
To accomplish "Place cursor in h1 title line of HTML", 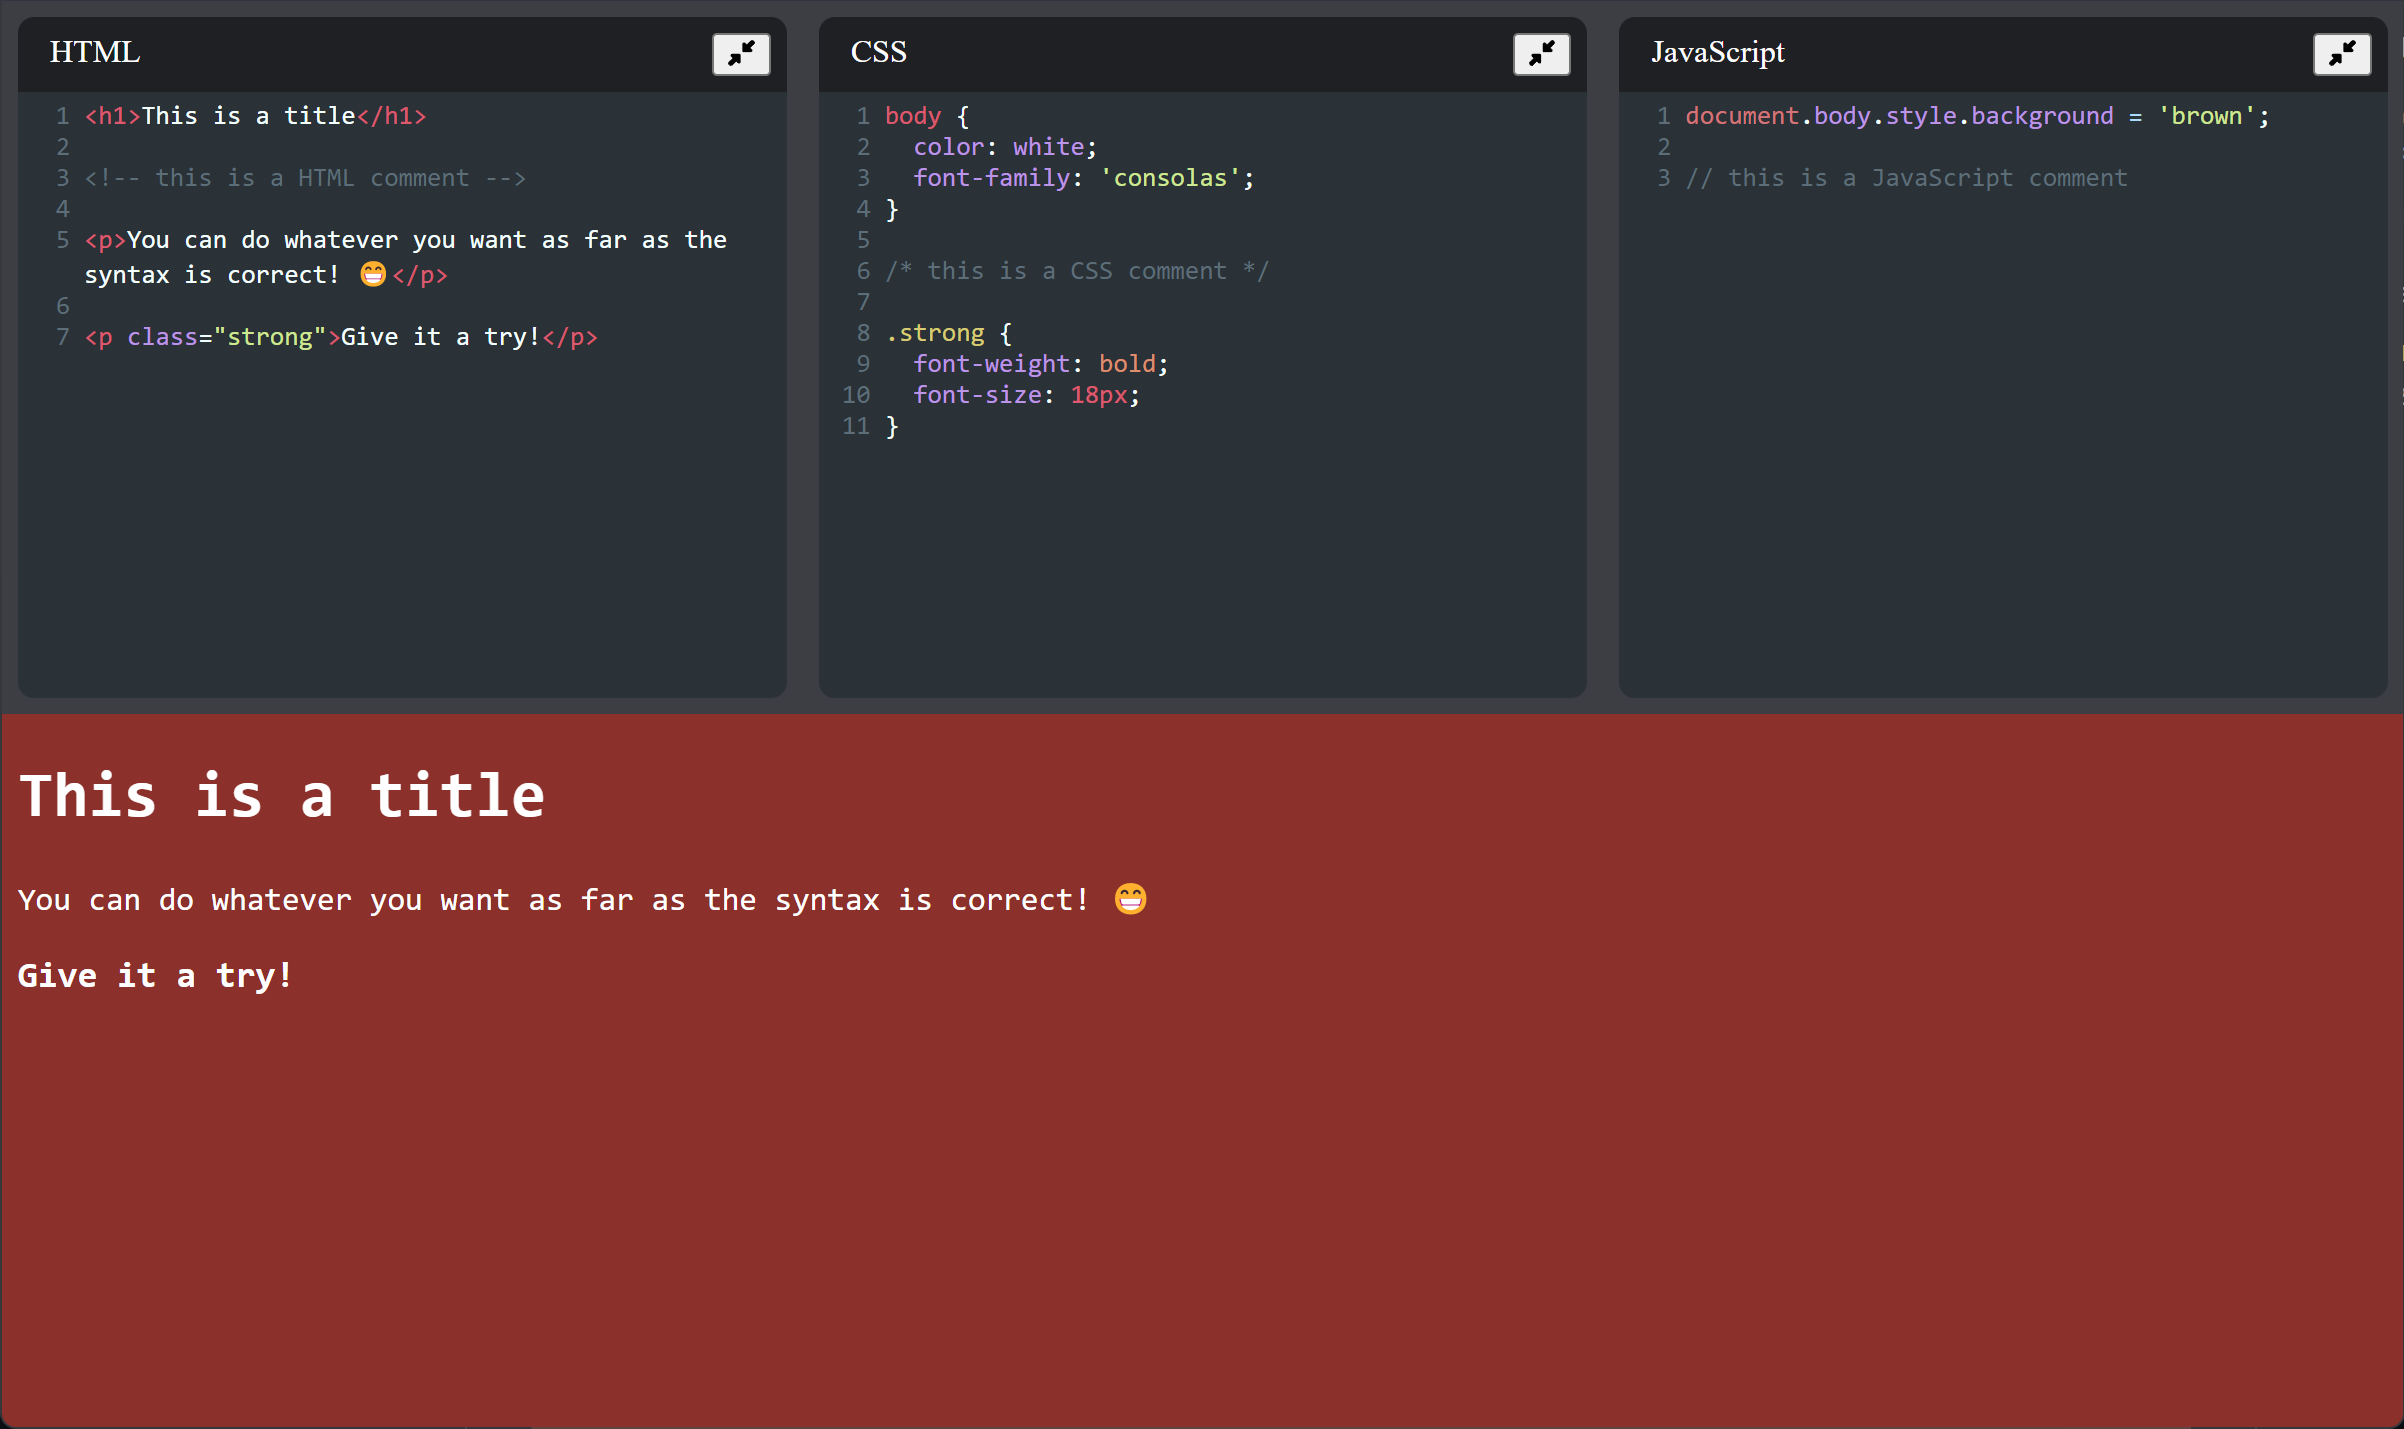I will coord(255,116).
